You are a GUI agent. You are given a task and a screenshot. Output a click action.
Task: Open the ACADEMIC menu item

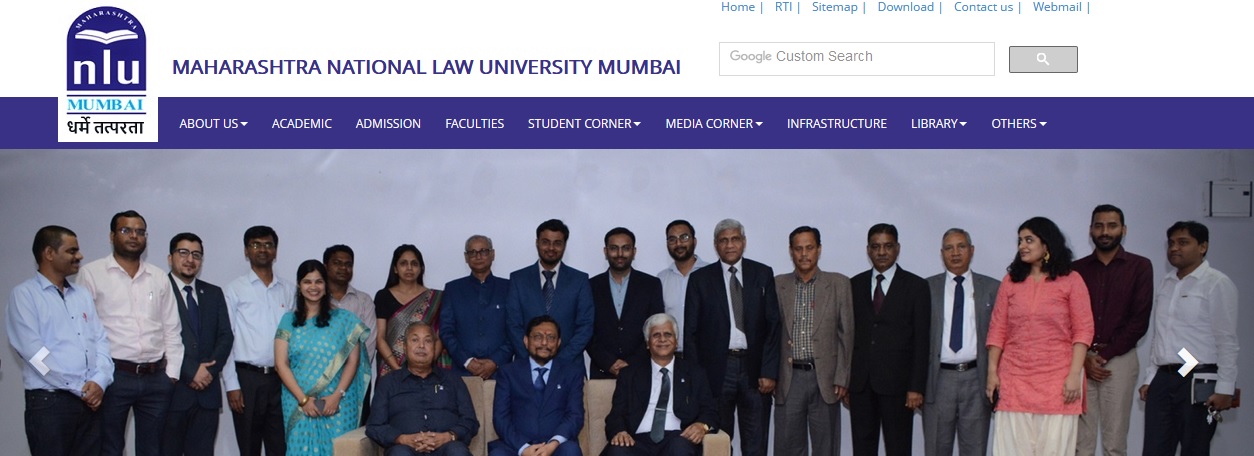tap(302, 124)
